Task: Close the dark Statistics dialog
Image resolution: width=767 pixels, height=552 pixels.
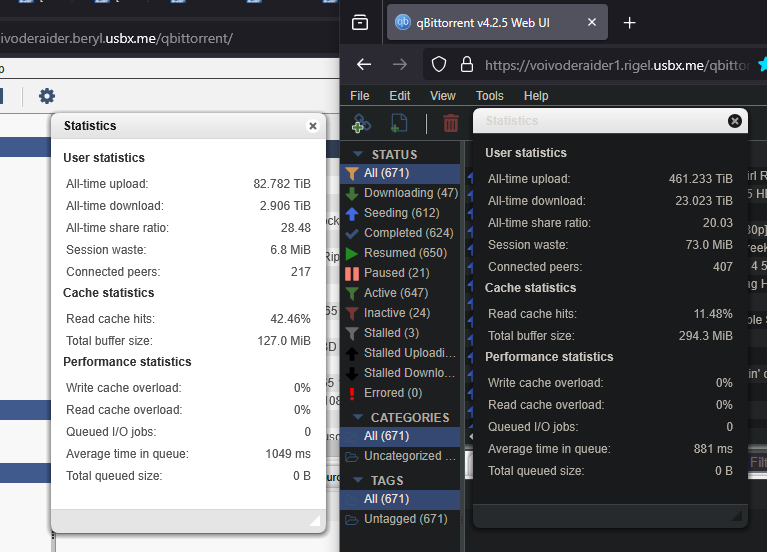Action: [734, 121]
